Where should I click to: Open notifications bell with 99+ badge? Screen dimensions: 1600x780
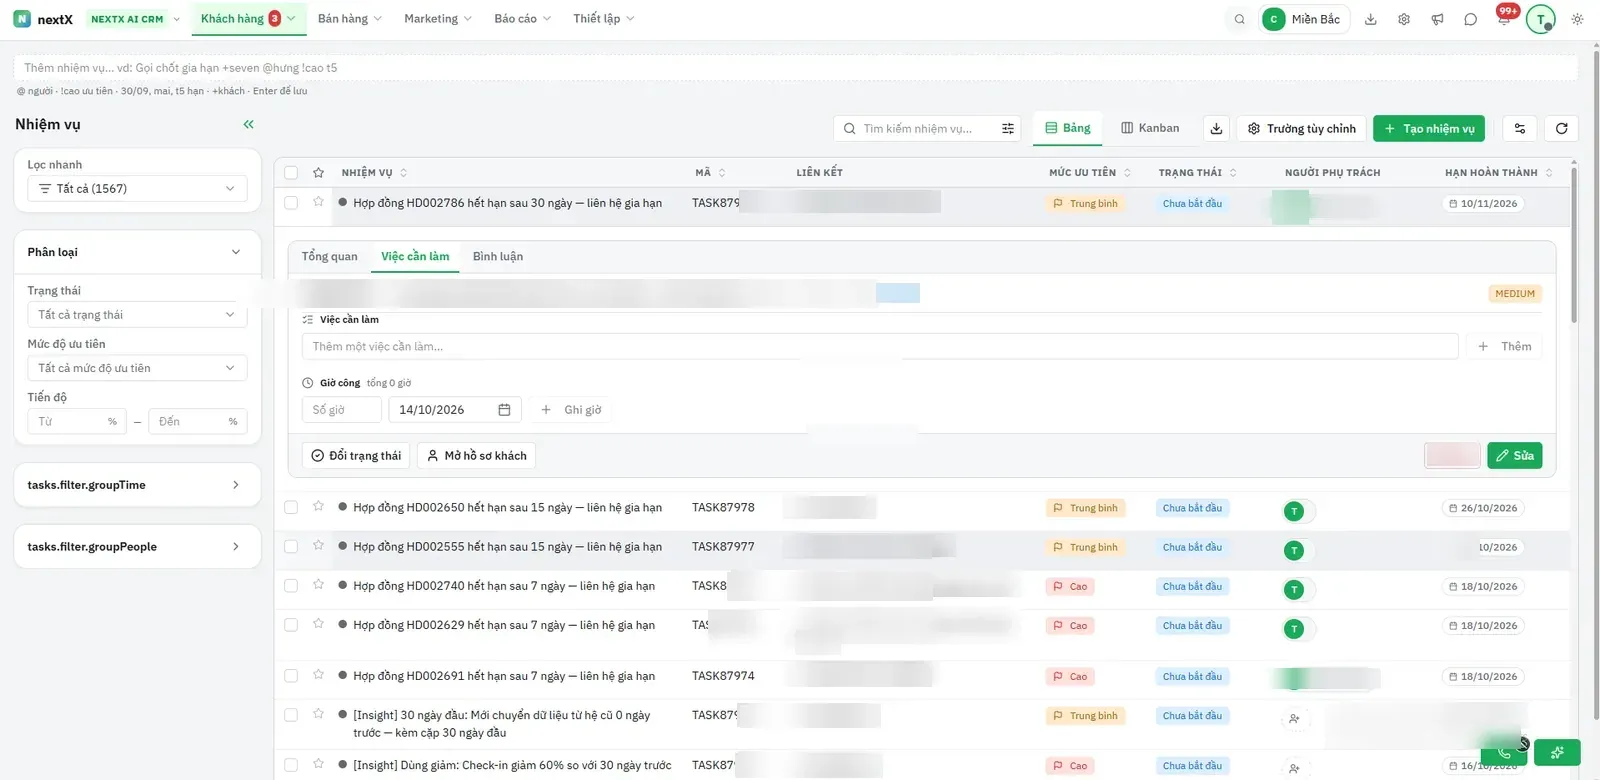point(1504,19)
